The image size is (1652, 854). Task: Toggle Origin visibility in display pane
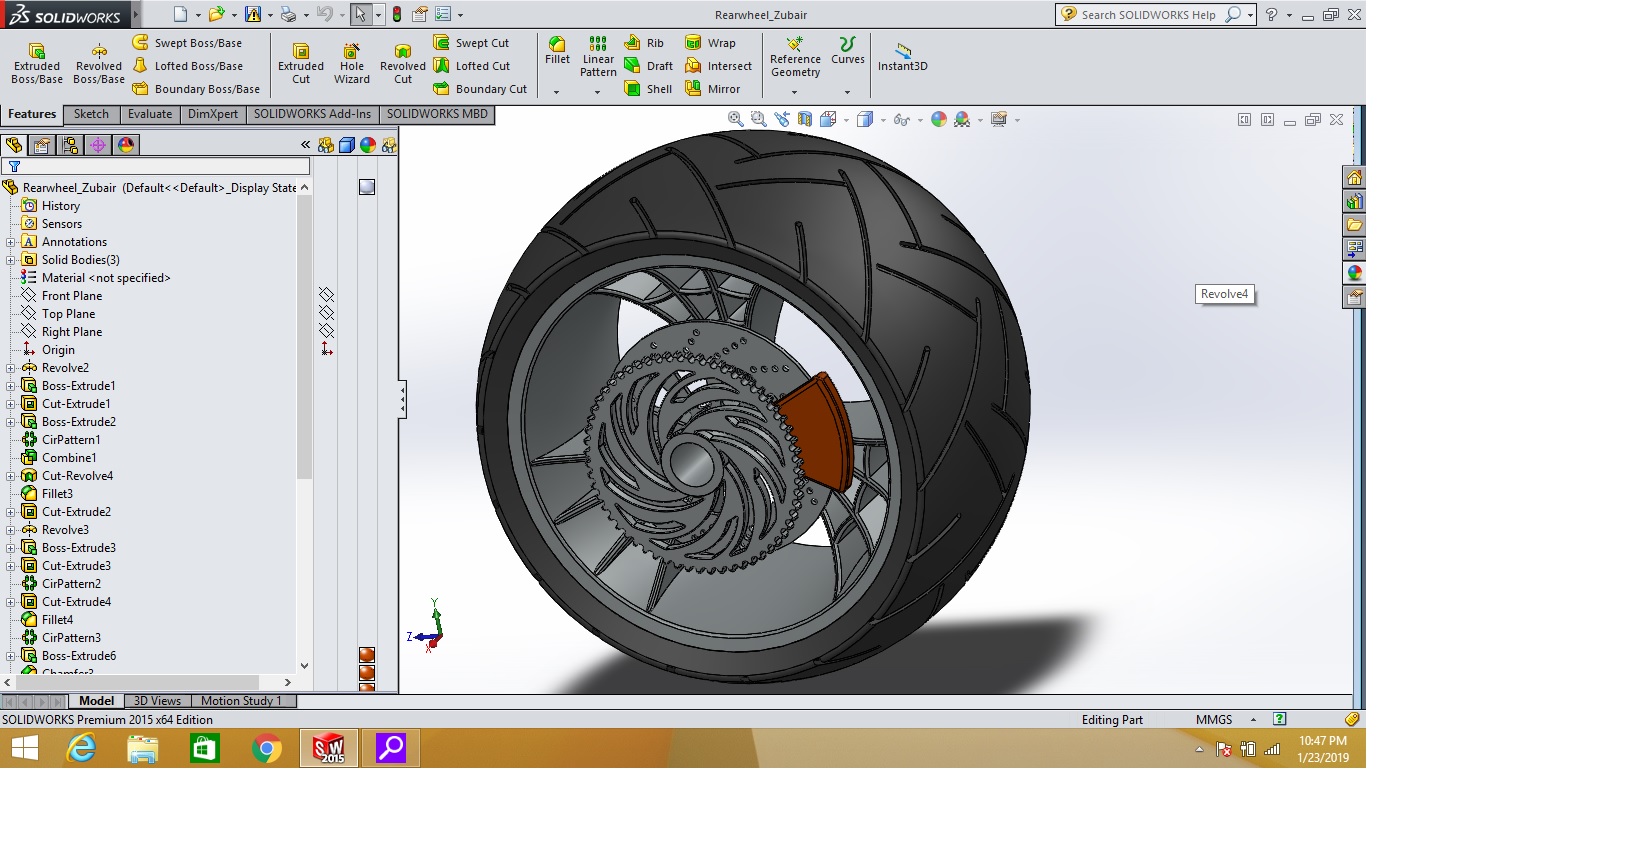(x=326, y=349)
